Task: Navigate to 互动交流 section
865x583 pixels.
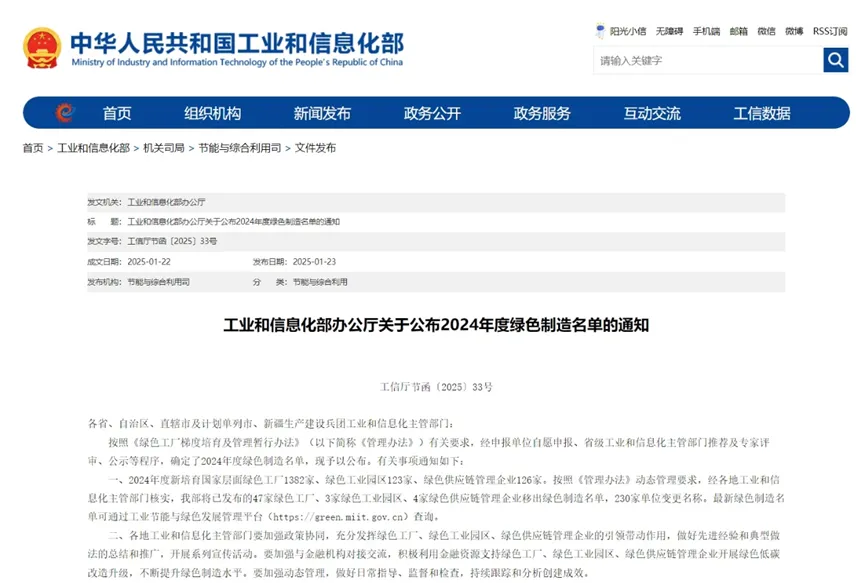Action: [652, 113]
